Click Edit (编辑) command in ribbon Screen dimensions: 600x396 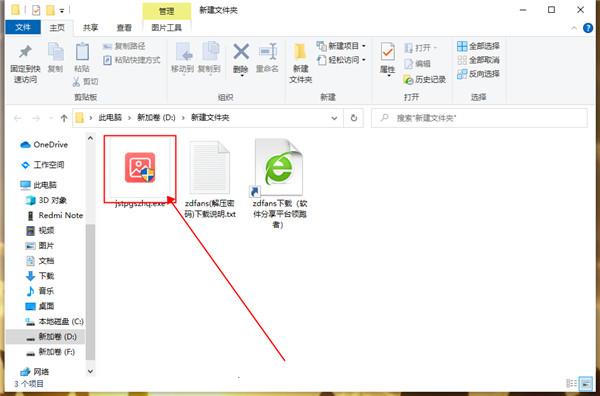coord(417,64)
